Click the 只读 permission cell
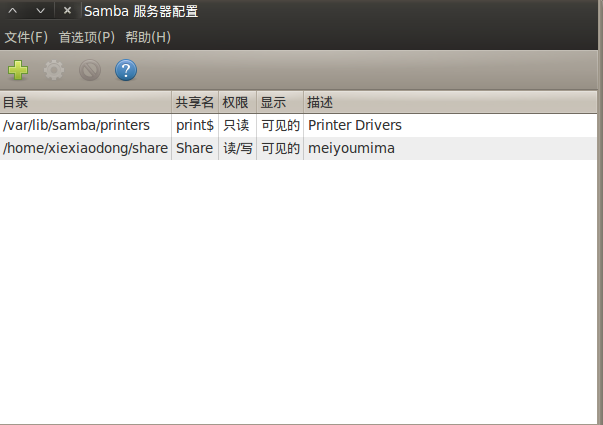The height and width of the screenshot is (425, 603). pyautogui.click(x=236, y=125)
